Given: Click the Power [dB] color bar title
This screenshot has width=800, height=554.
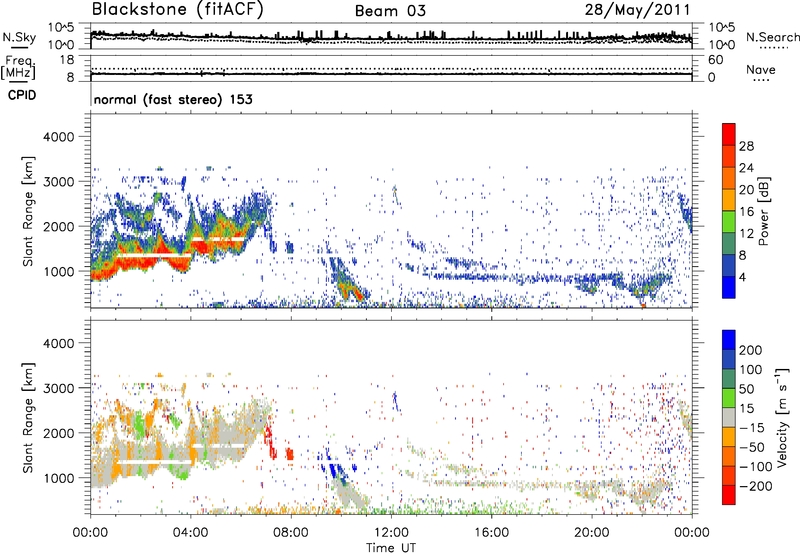Looking at the screenshot, I should (764, 211).
